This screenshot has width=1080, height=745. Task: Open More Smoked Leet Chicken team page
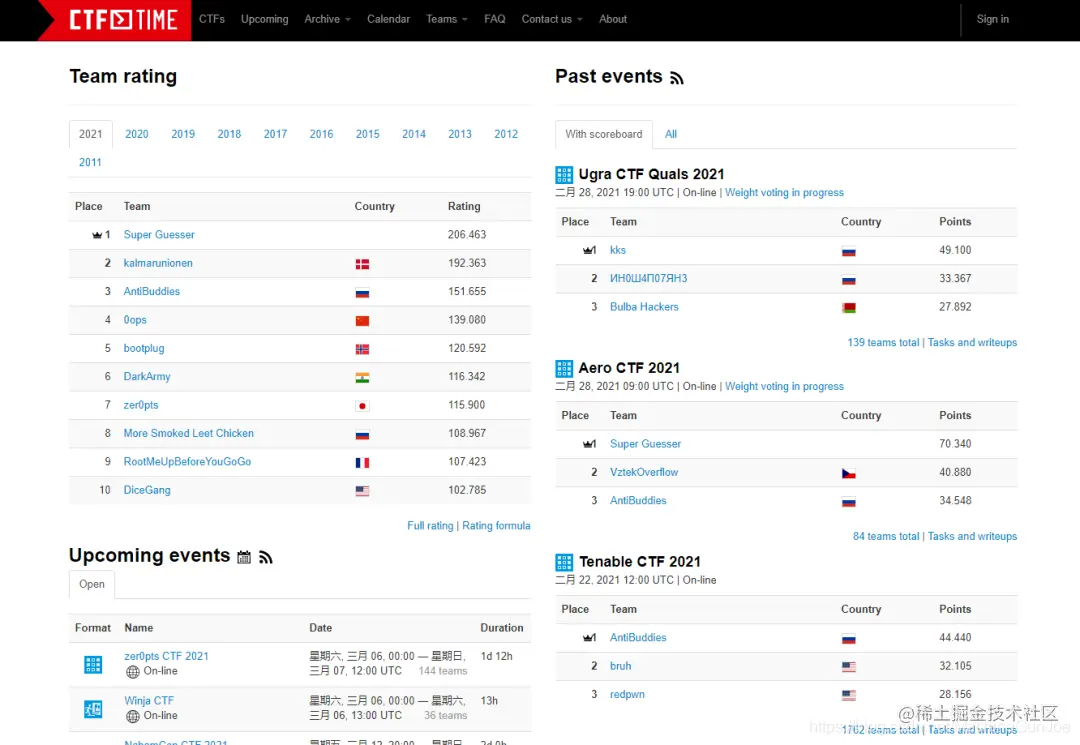pos(189,434)
